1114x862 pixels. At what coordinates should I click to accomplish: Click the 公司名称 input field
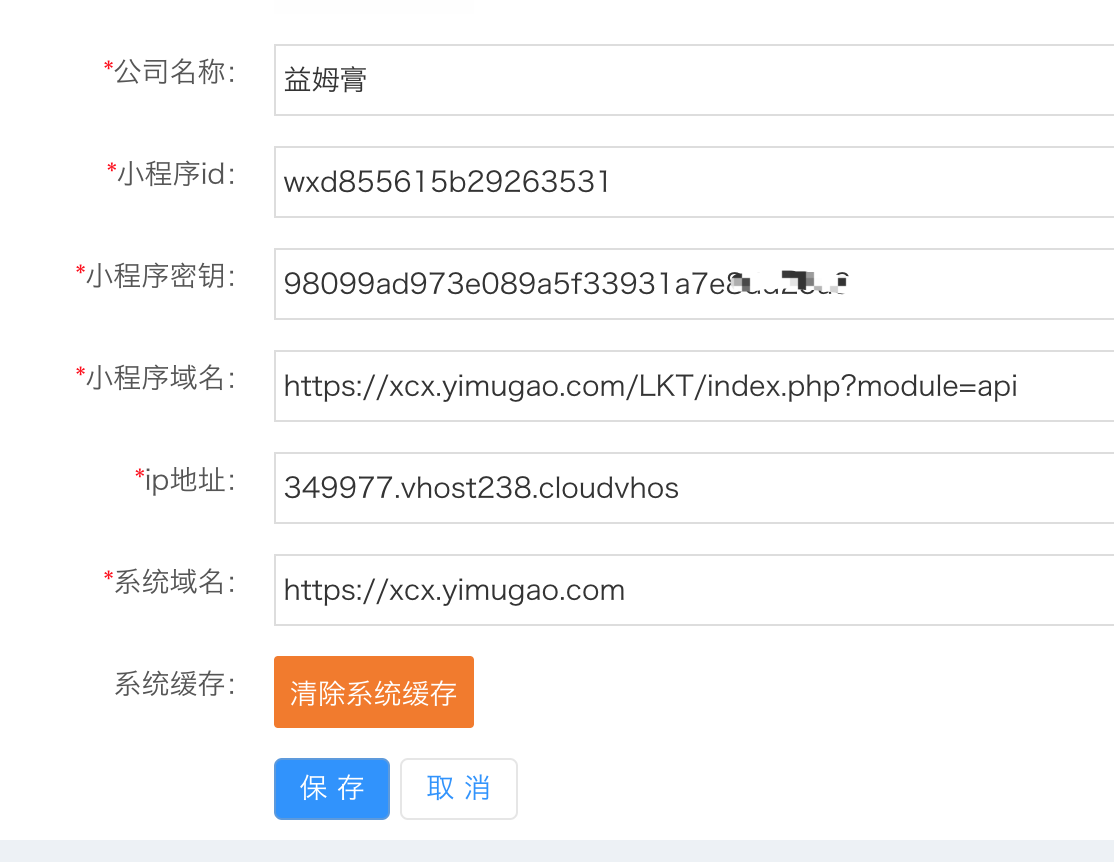click(694, 80)
